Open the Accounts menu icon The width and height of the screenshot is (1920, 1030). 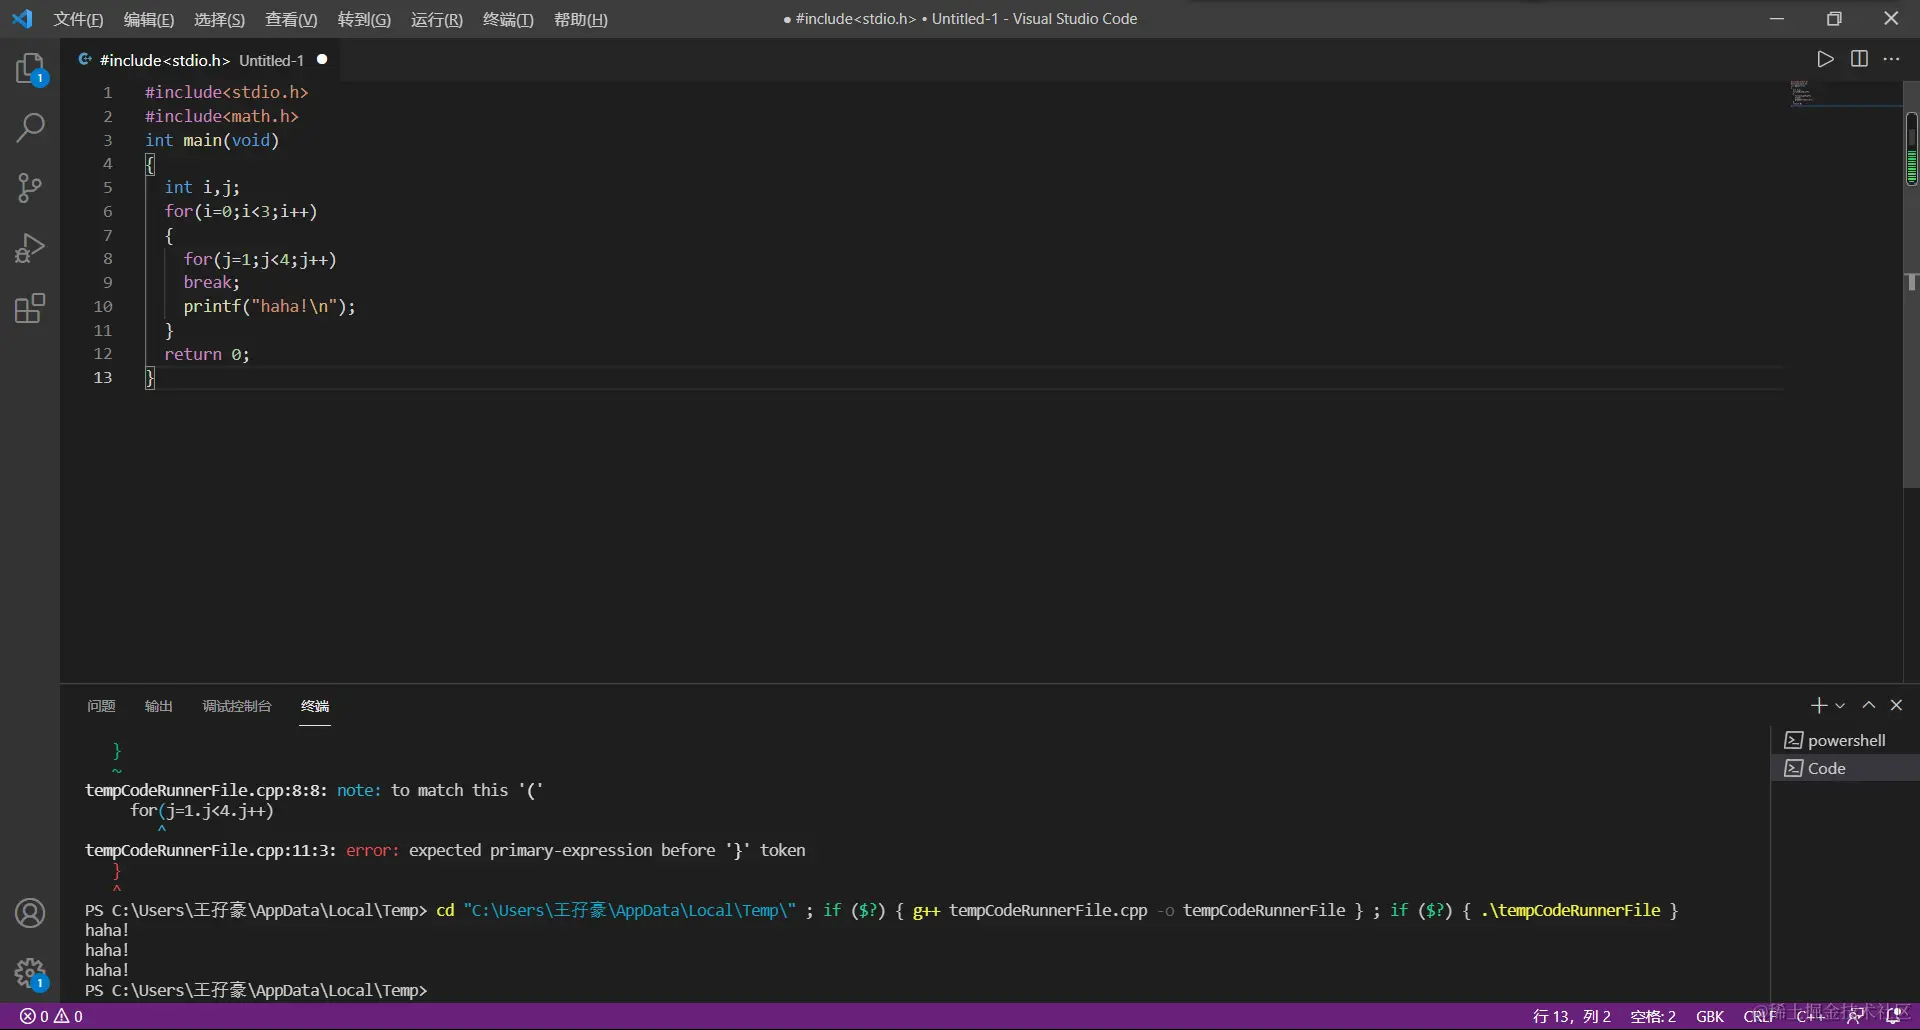coord(30,913)
